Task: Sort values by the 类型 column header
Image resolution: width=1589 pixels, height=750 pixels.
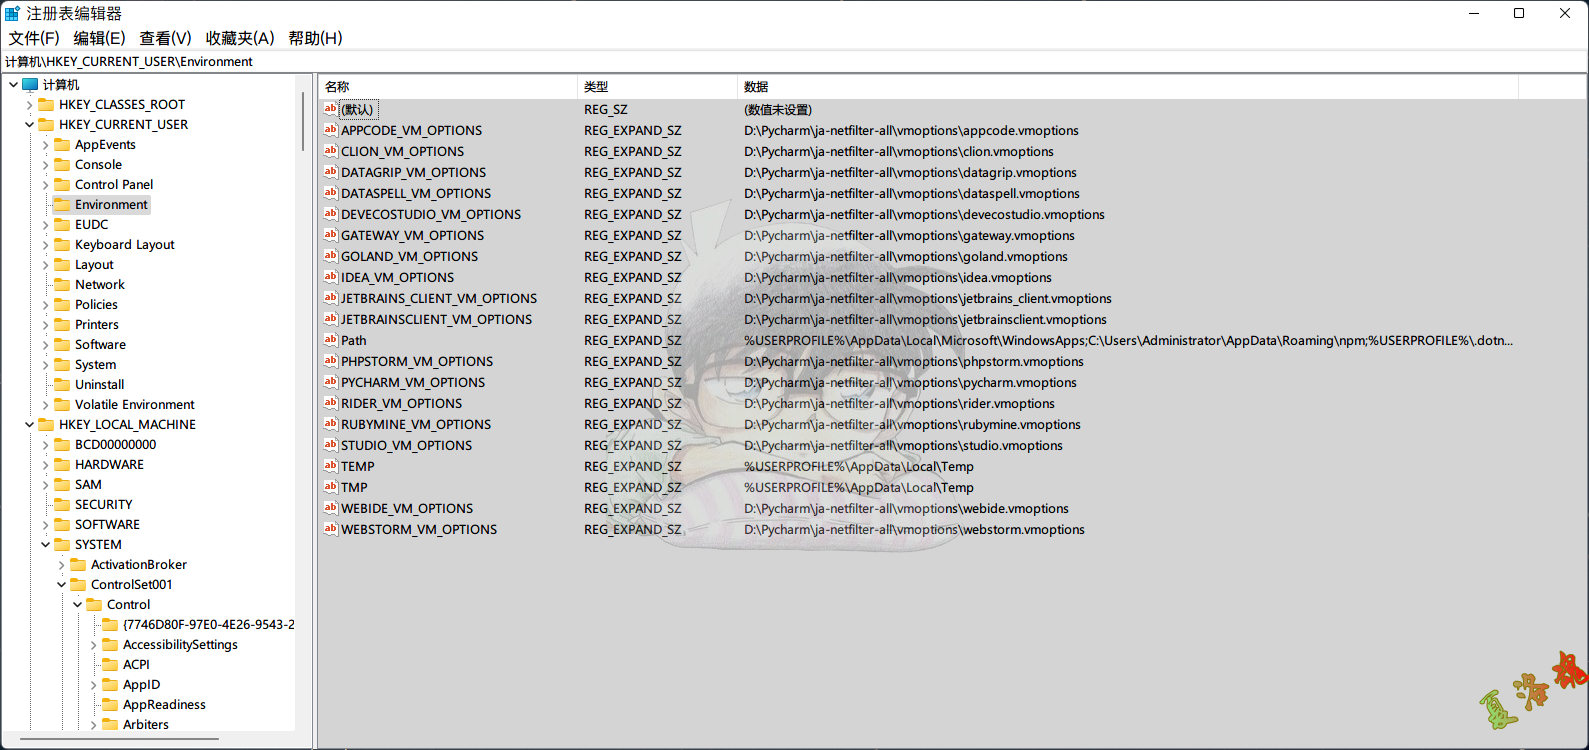Action: [x=657, y=87]
